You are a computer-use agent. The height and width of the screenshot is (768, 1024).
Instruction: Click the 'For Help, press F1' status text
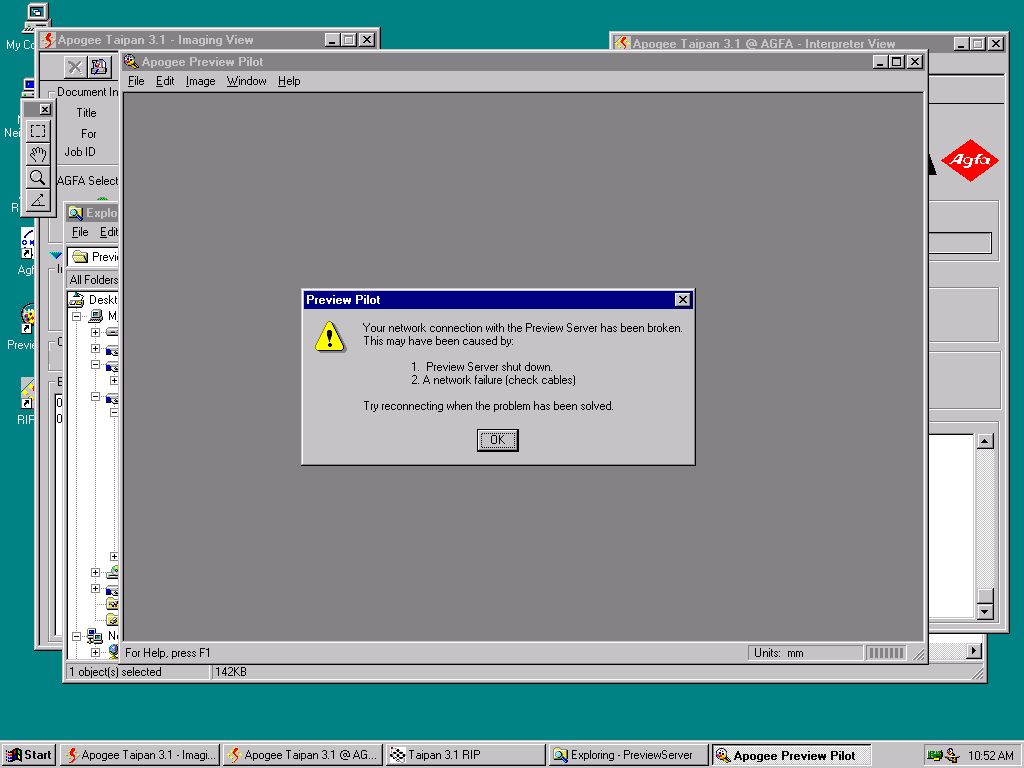click(168, 652)
